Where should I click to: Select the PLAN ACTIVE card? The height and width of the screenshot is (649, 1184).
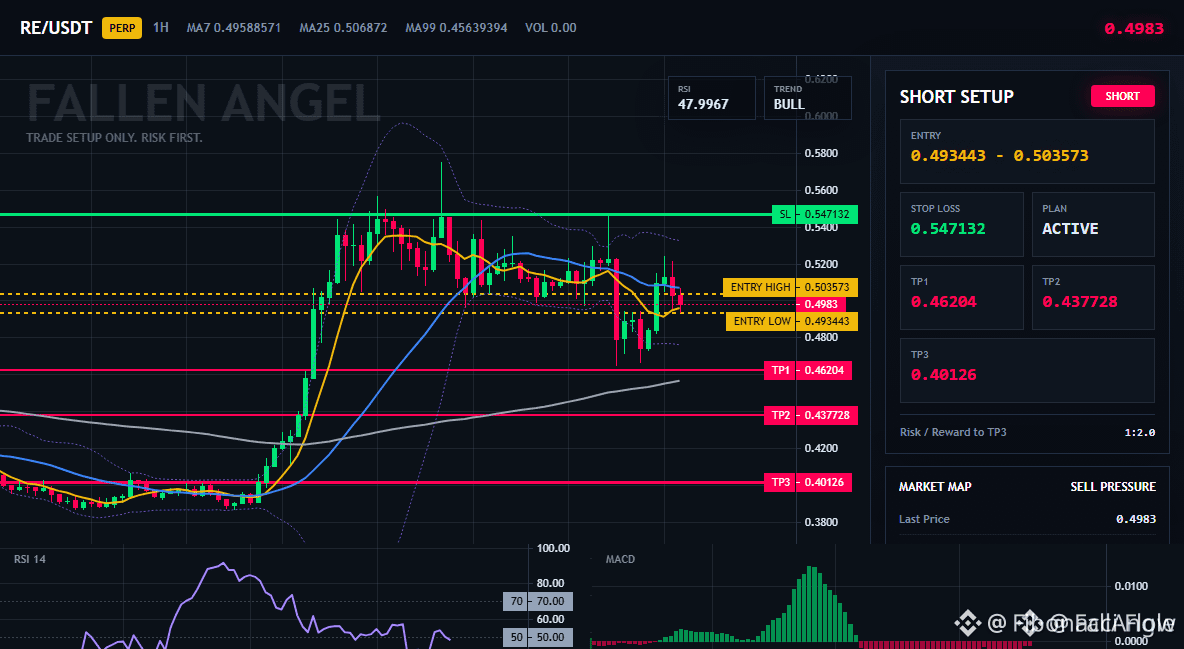click(x=1093, y=224)
